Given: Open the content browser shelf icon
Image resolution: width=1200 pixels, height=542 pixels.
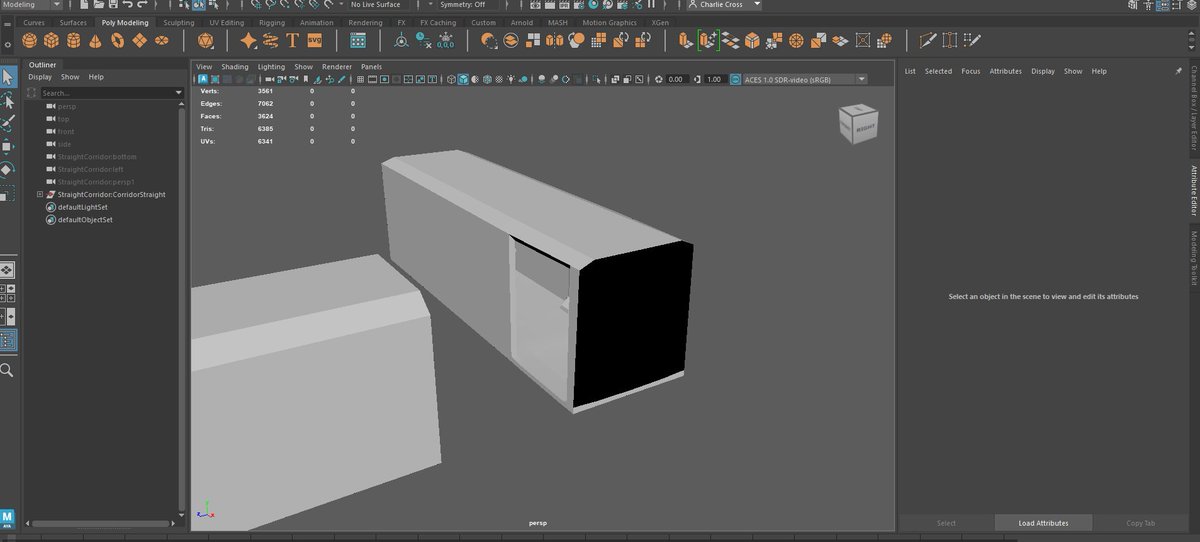Looking at the screenshot, I should 358,40.
